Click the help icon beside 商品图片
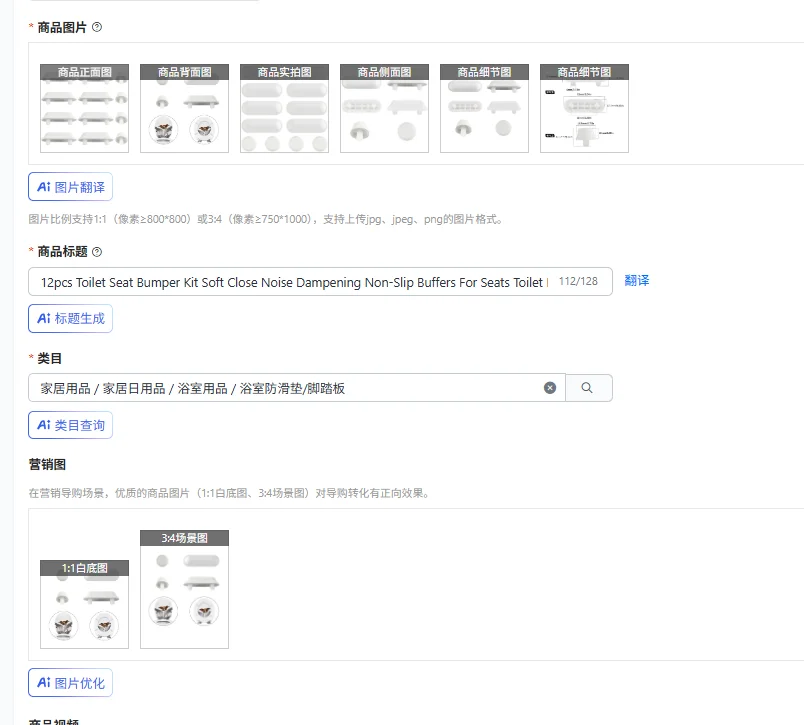 [x=96, y=27]
